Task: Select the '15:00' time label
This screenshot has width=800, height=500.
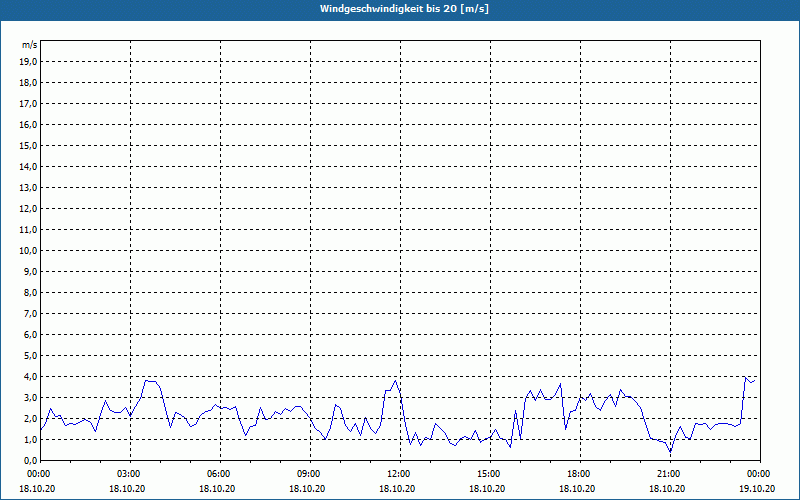Action: coord(490,474)
